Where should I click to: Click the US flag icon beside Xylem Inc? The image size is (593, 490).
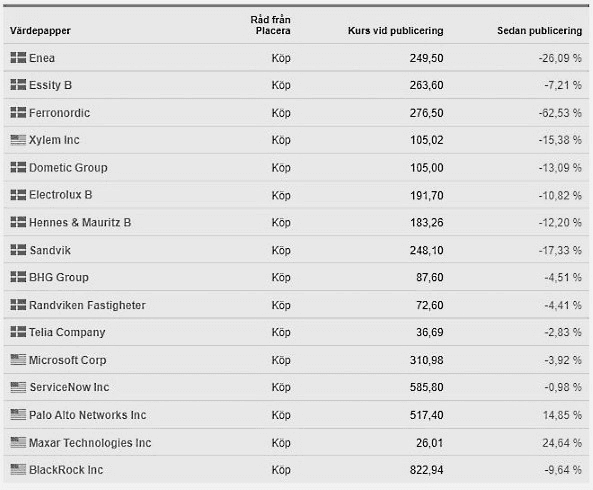(x=18, y=140)
